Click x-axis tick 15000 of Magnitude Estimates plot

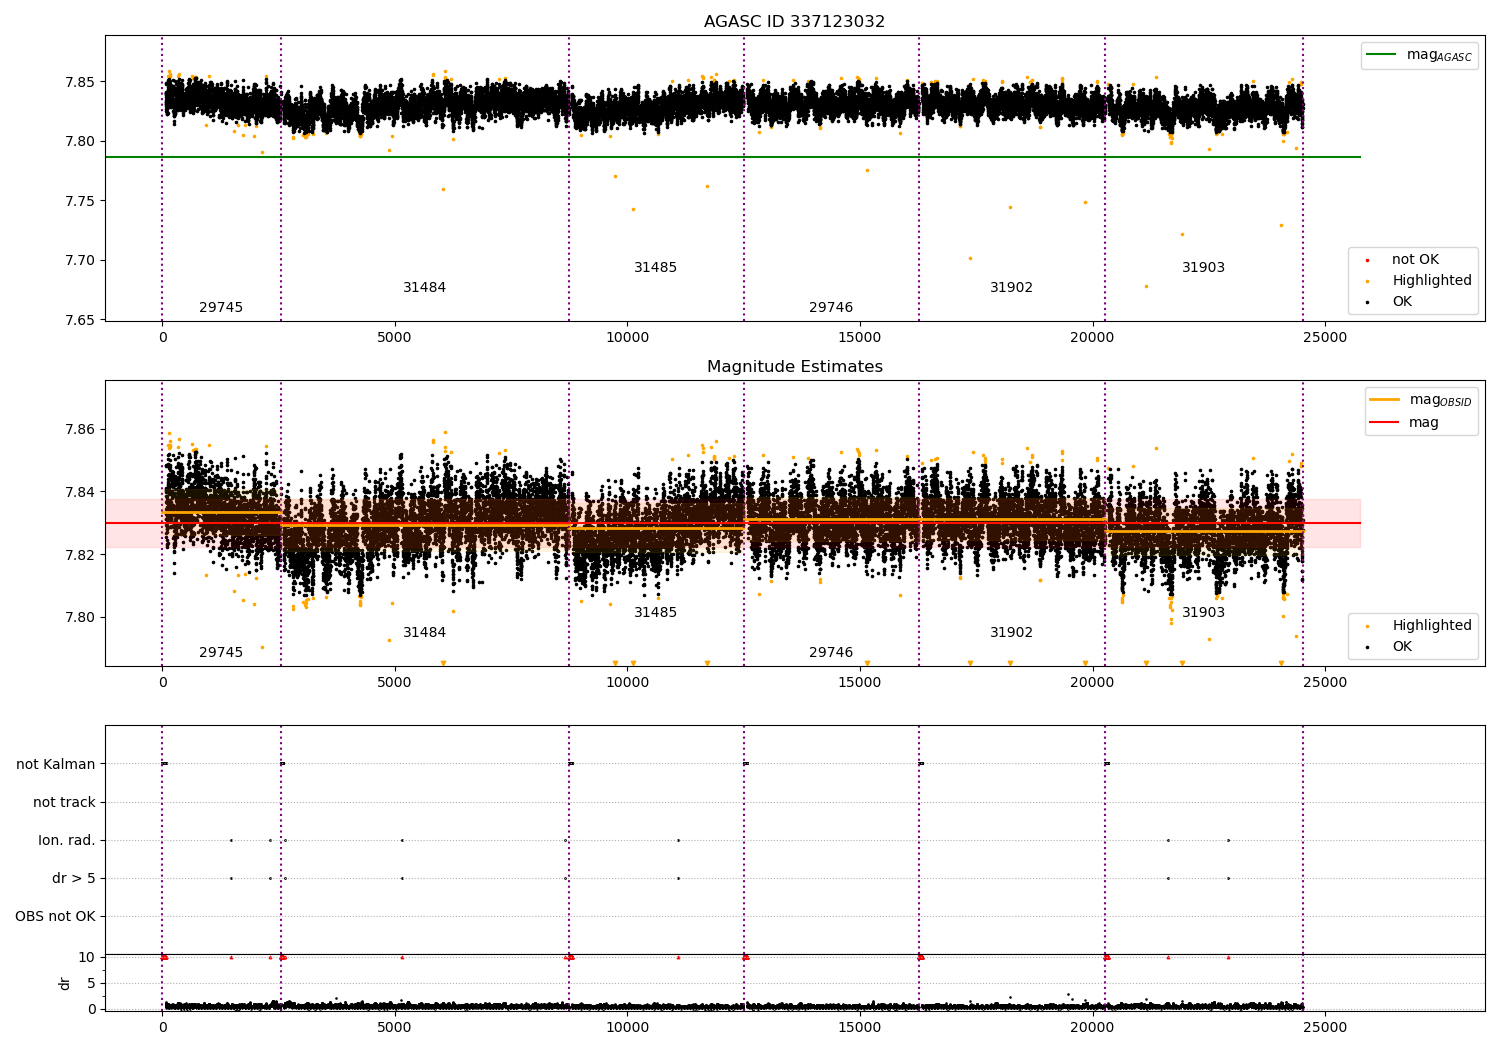[860, 683]
